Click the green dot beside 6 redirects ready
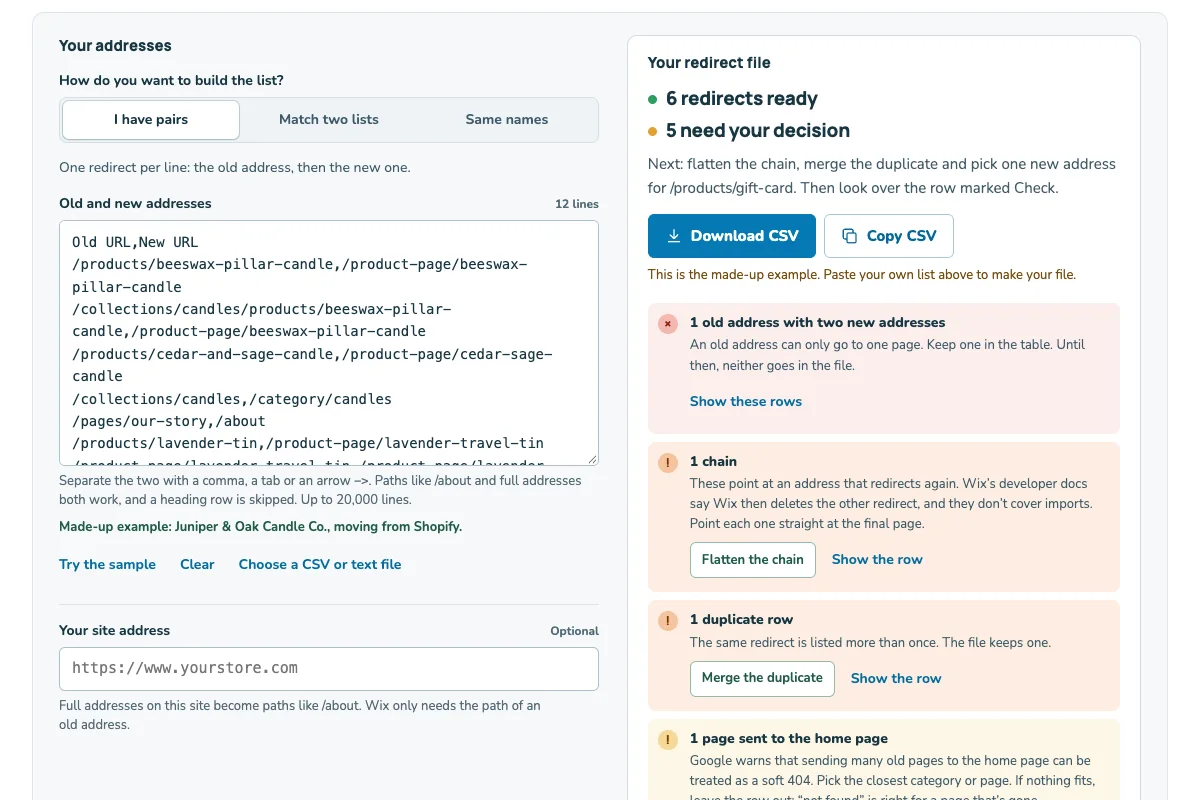The image size is (1200, 800). click(x=653, y=99)
